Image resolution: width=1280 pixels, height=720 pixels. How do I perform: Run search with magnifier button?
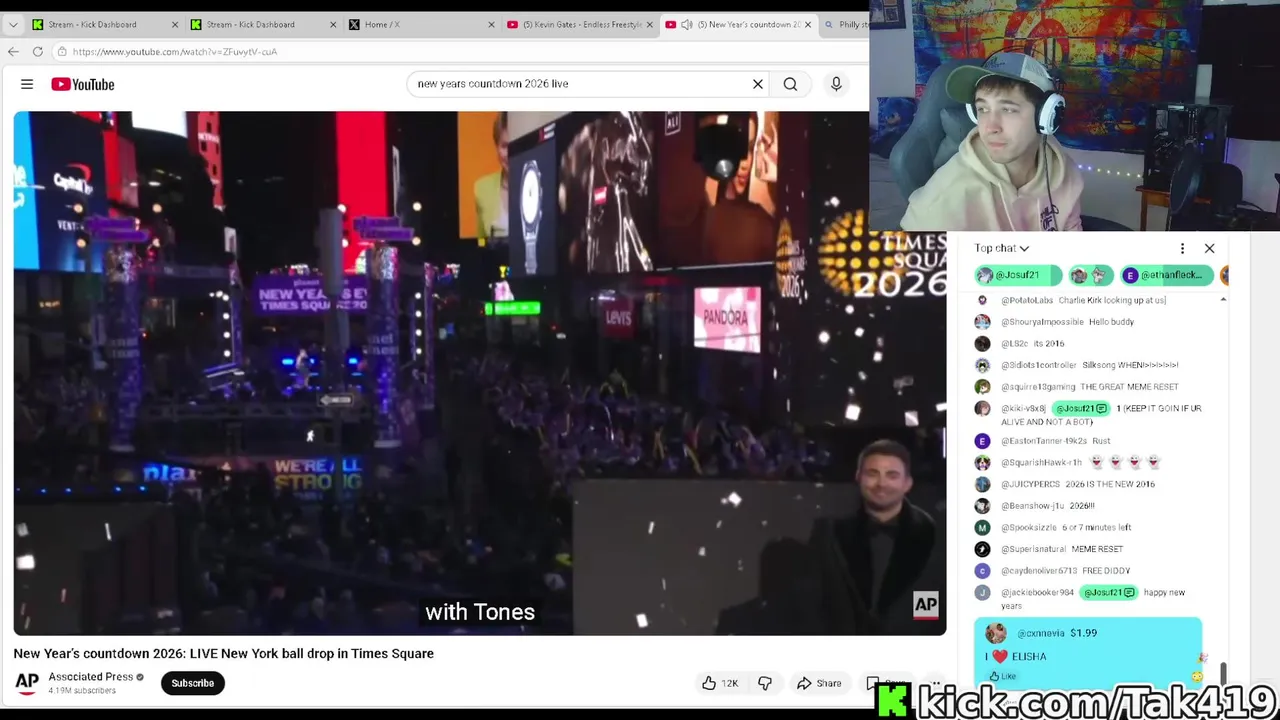[790, 84]
